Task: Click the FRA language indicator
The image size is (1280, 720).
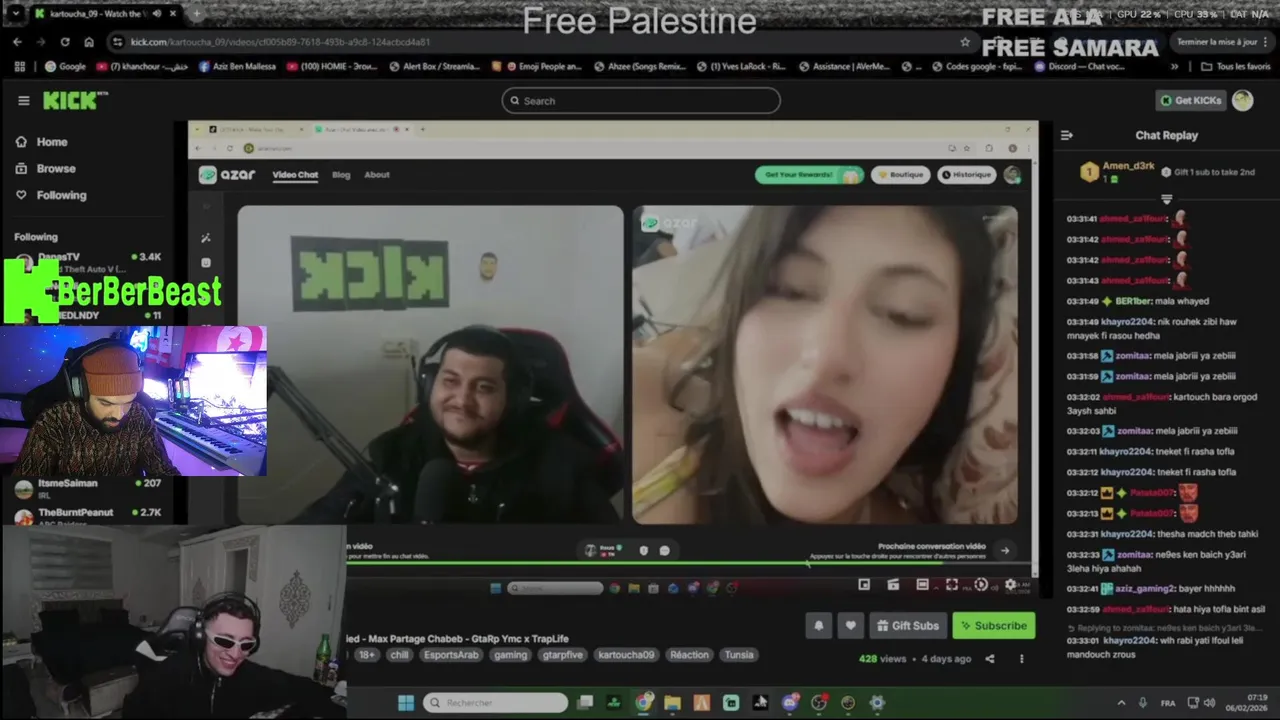Action: (x=1167, y=703)
